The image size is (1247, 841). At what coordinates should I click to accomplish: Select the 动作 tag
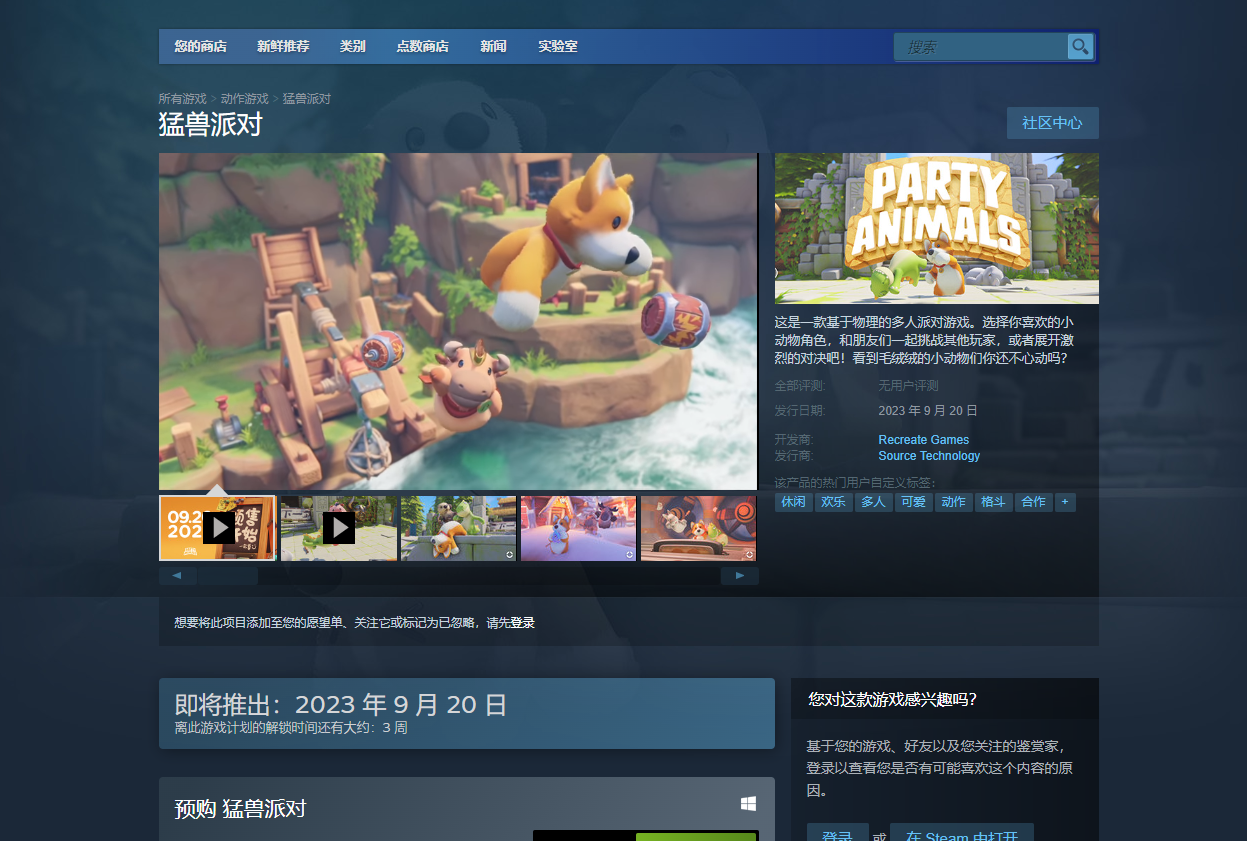[954, 502]
